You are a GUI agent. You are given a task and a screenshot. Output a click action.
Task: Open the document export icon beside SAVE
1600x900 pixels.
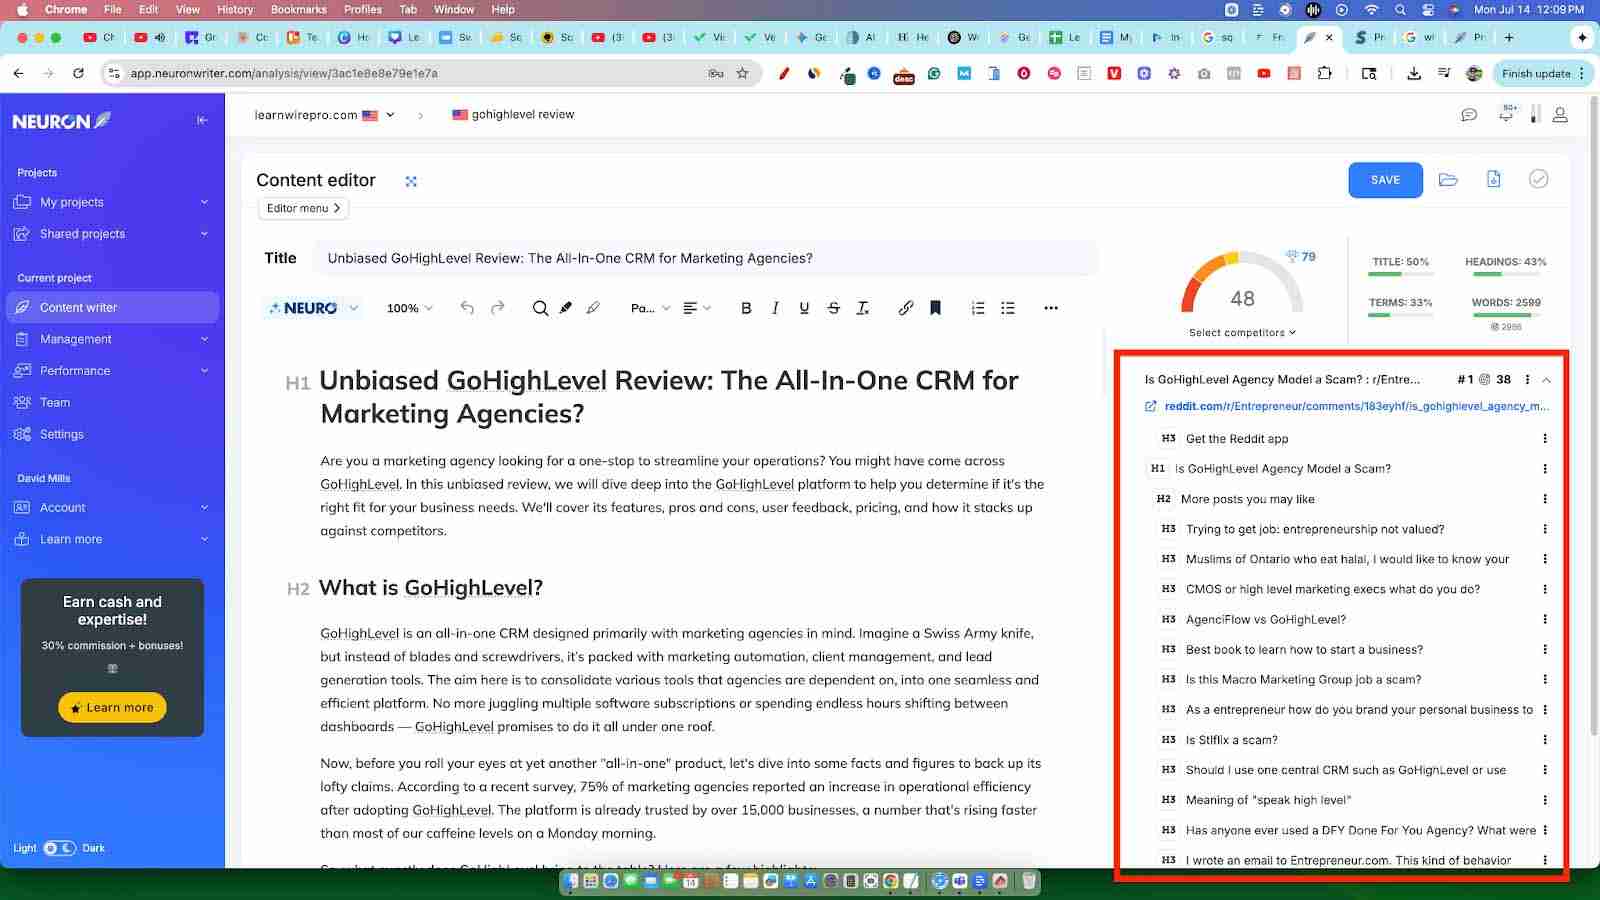point(1493,179)
